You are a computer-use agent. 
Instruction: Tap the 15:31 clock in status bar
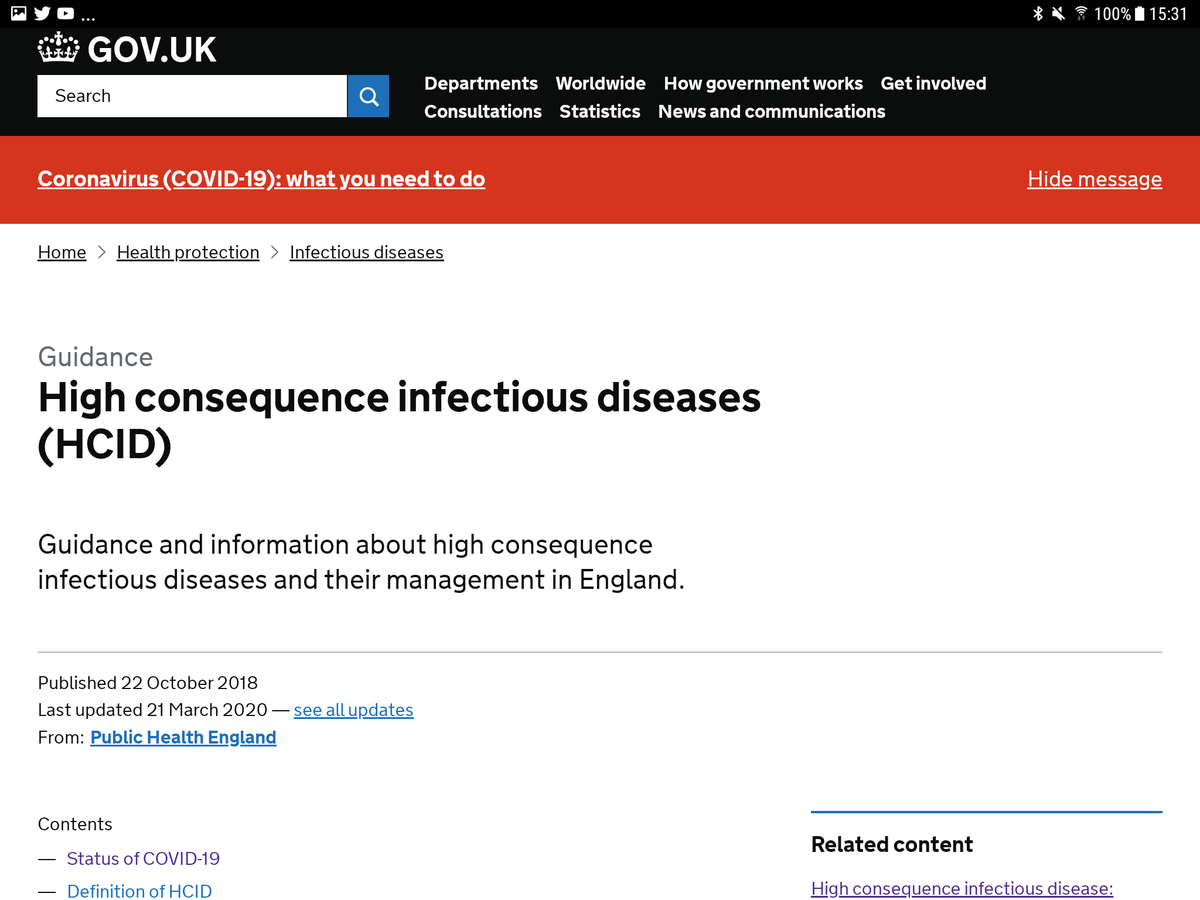click(x=1168, y=13)
